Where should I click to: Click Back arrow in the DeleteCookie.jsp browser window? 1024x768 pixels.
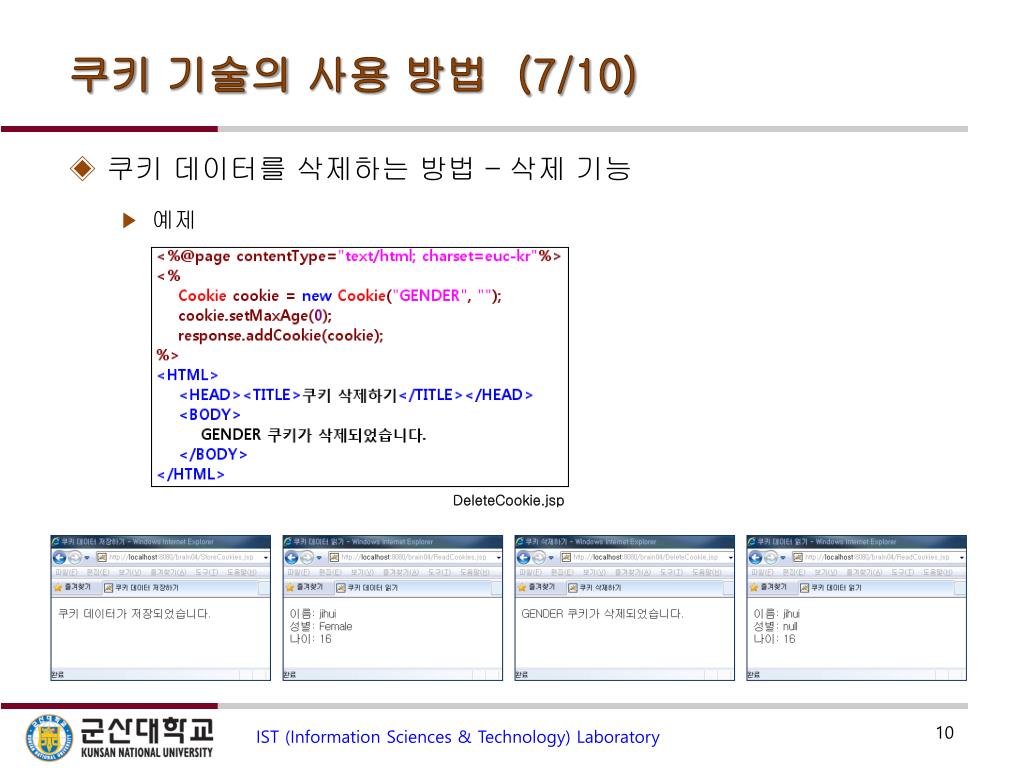coord(523,558)
